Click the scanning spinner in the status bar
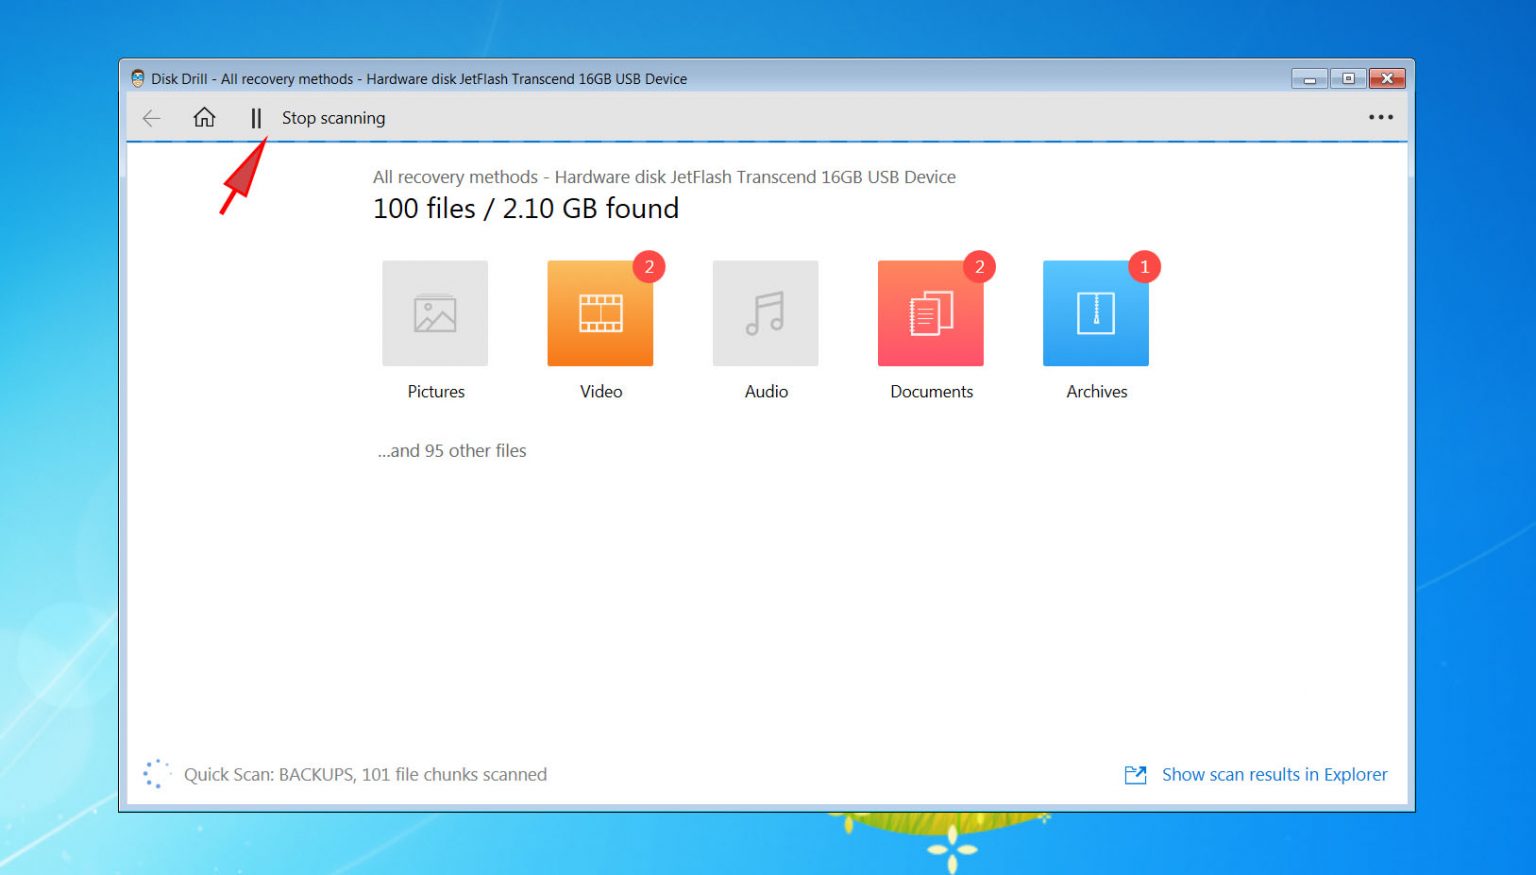Viewport: 1536px width, 875px height. [x=156, y=774]
